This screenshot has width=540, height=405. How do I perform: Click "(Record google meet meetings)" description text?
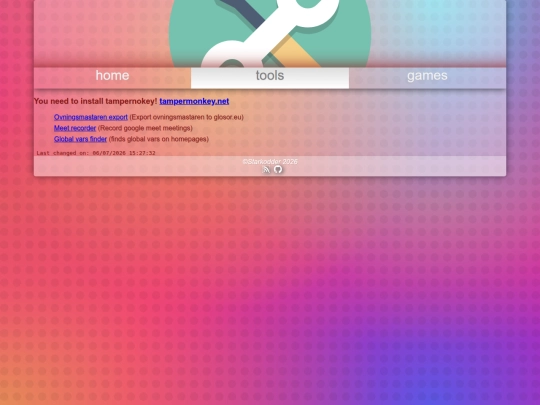[145, 128]
